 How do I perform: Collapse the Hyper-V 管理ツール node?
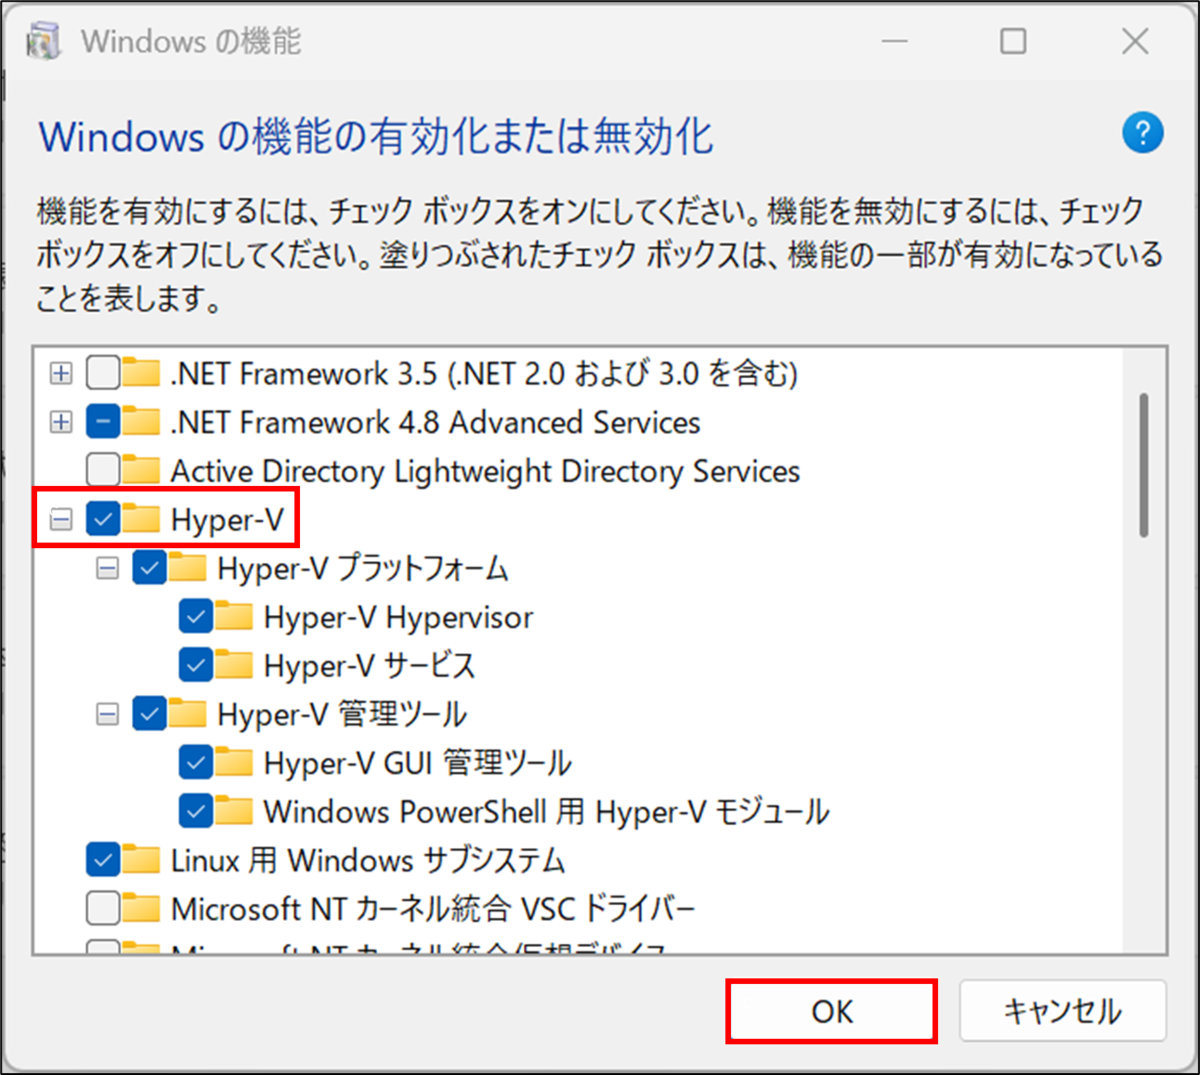[107, 714]
